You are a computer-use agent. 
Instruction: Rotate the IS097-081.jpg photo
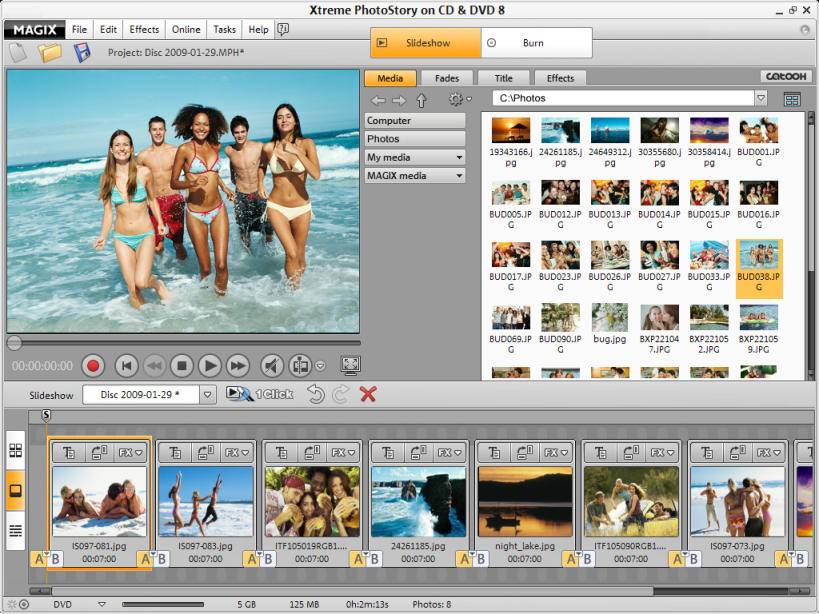pyautogui.click(x=99, y=453)
